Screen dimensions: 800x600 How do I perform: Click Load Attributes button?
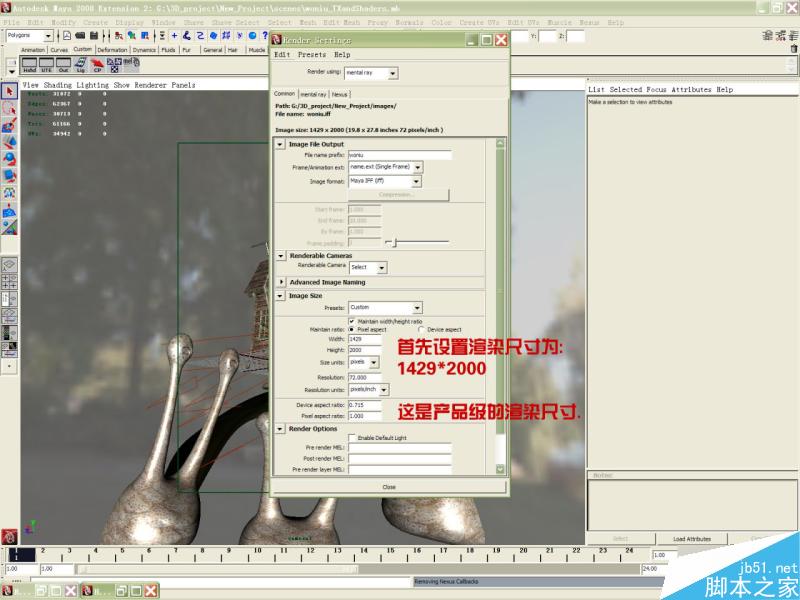click(692, 539)
